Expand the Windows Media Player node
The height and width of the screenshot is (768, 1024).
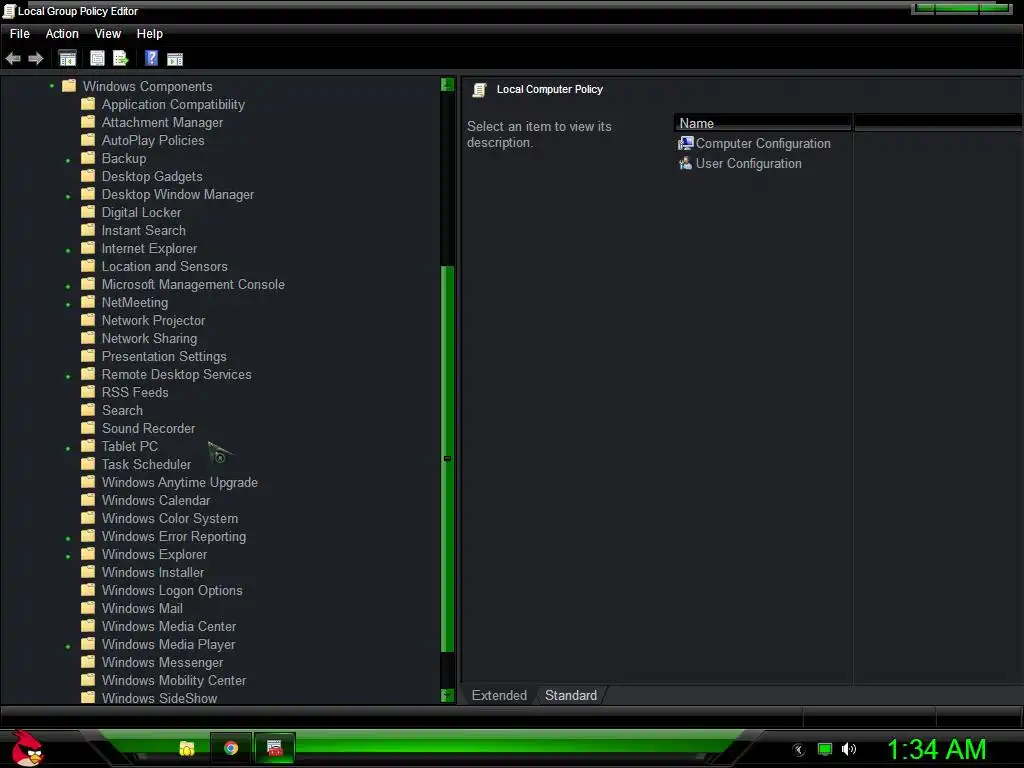point(68,646)
